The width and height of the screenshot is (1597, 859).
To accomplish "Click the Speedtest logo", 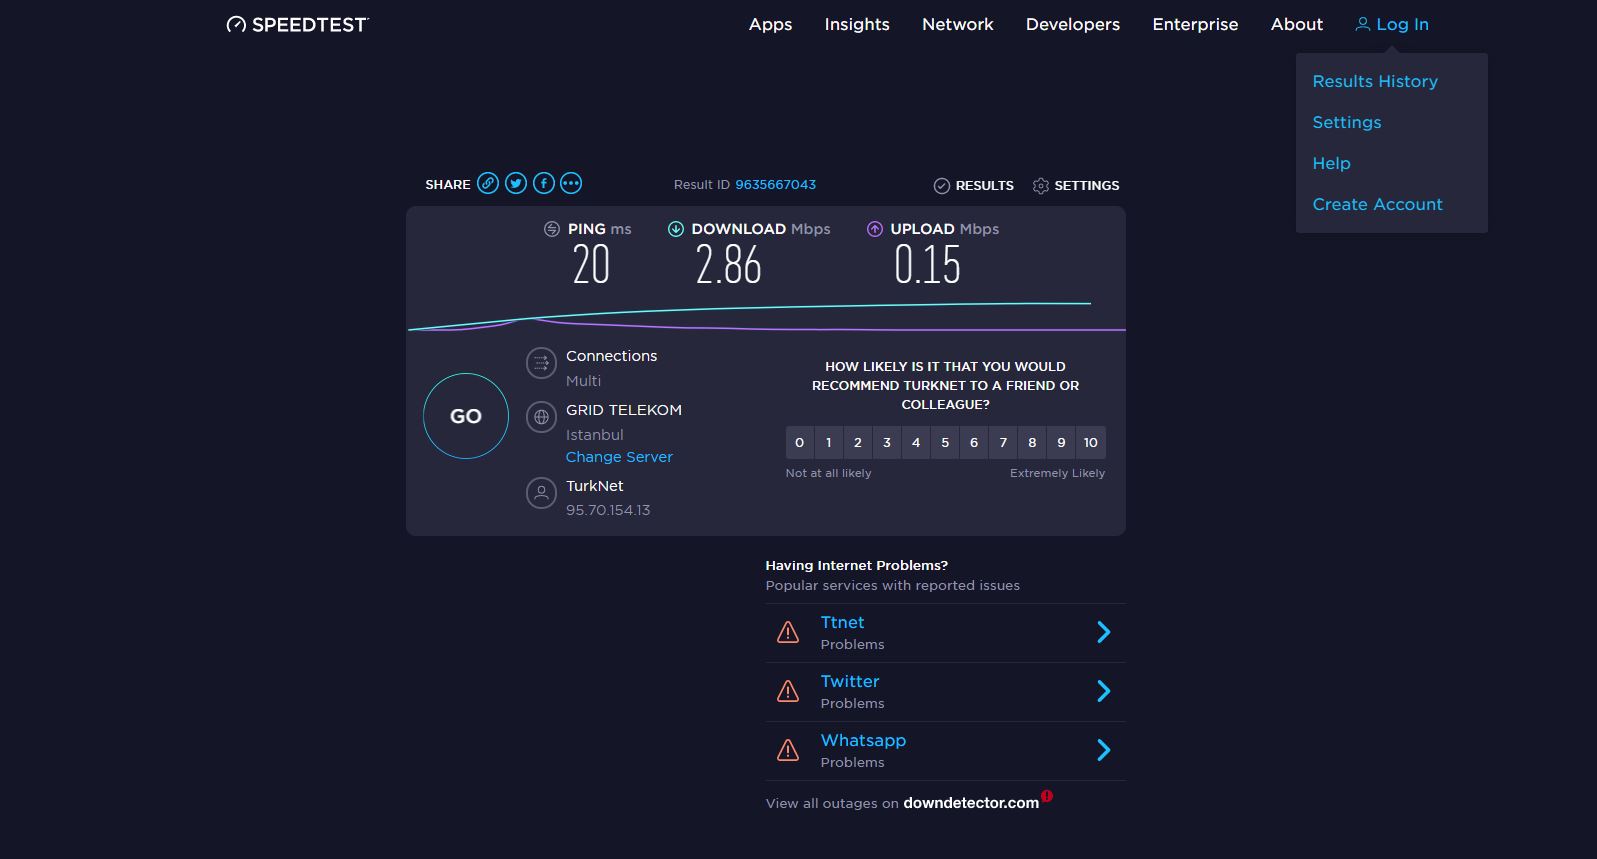I will (x=297, y=24).
